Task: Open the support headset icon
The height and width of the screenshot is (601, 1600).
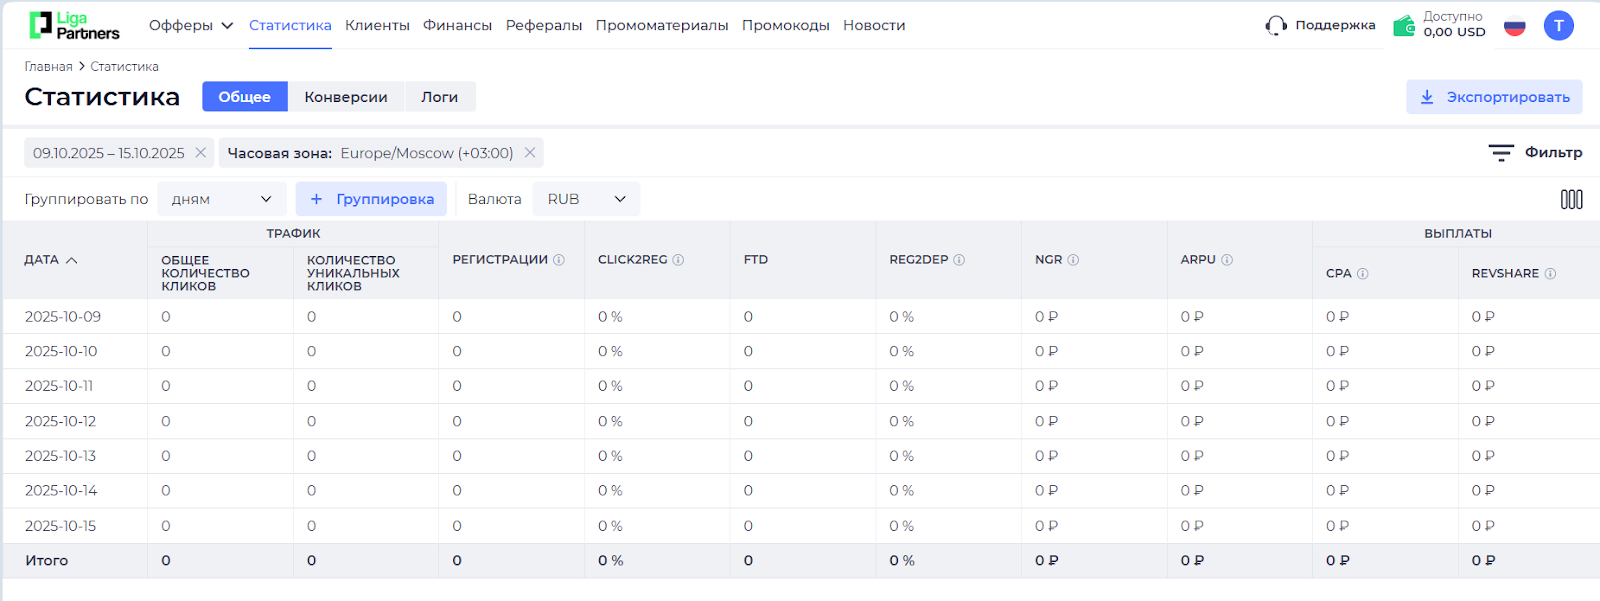Action: tap(1276, 25)
